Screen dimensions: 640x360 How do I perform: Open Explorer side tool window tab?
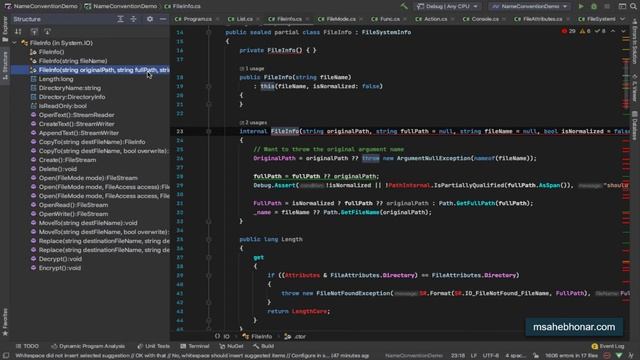[x=5, y=29]
